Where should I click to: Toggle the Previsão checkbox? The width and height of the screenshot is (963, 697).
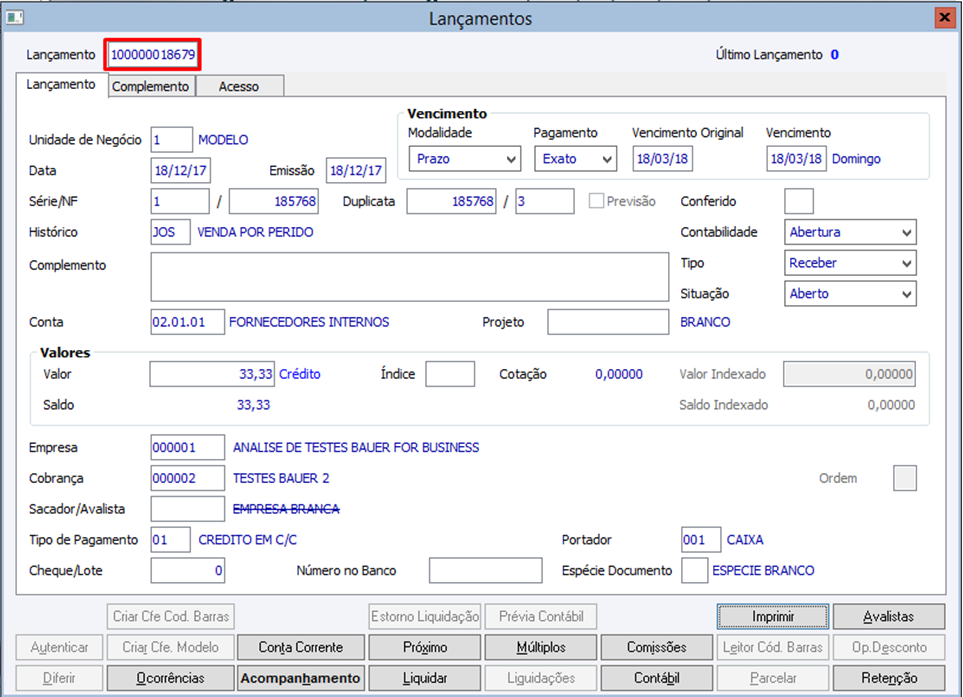(596, 201)
